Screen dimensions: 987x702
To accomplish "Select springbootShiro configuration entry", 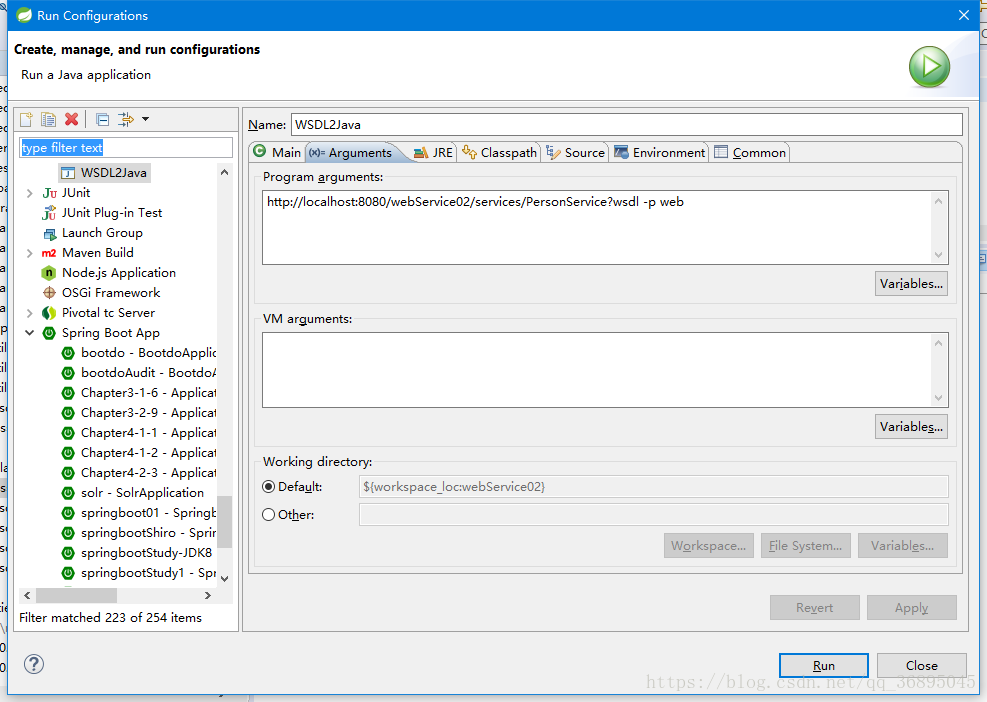I will click(139, 533).
